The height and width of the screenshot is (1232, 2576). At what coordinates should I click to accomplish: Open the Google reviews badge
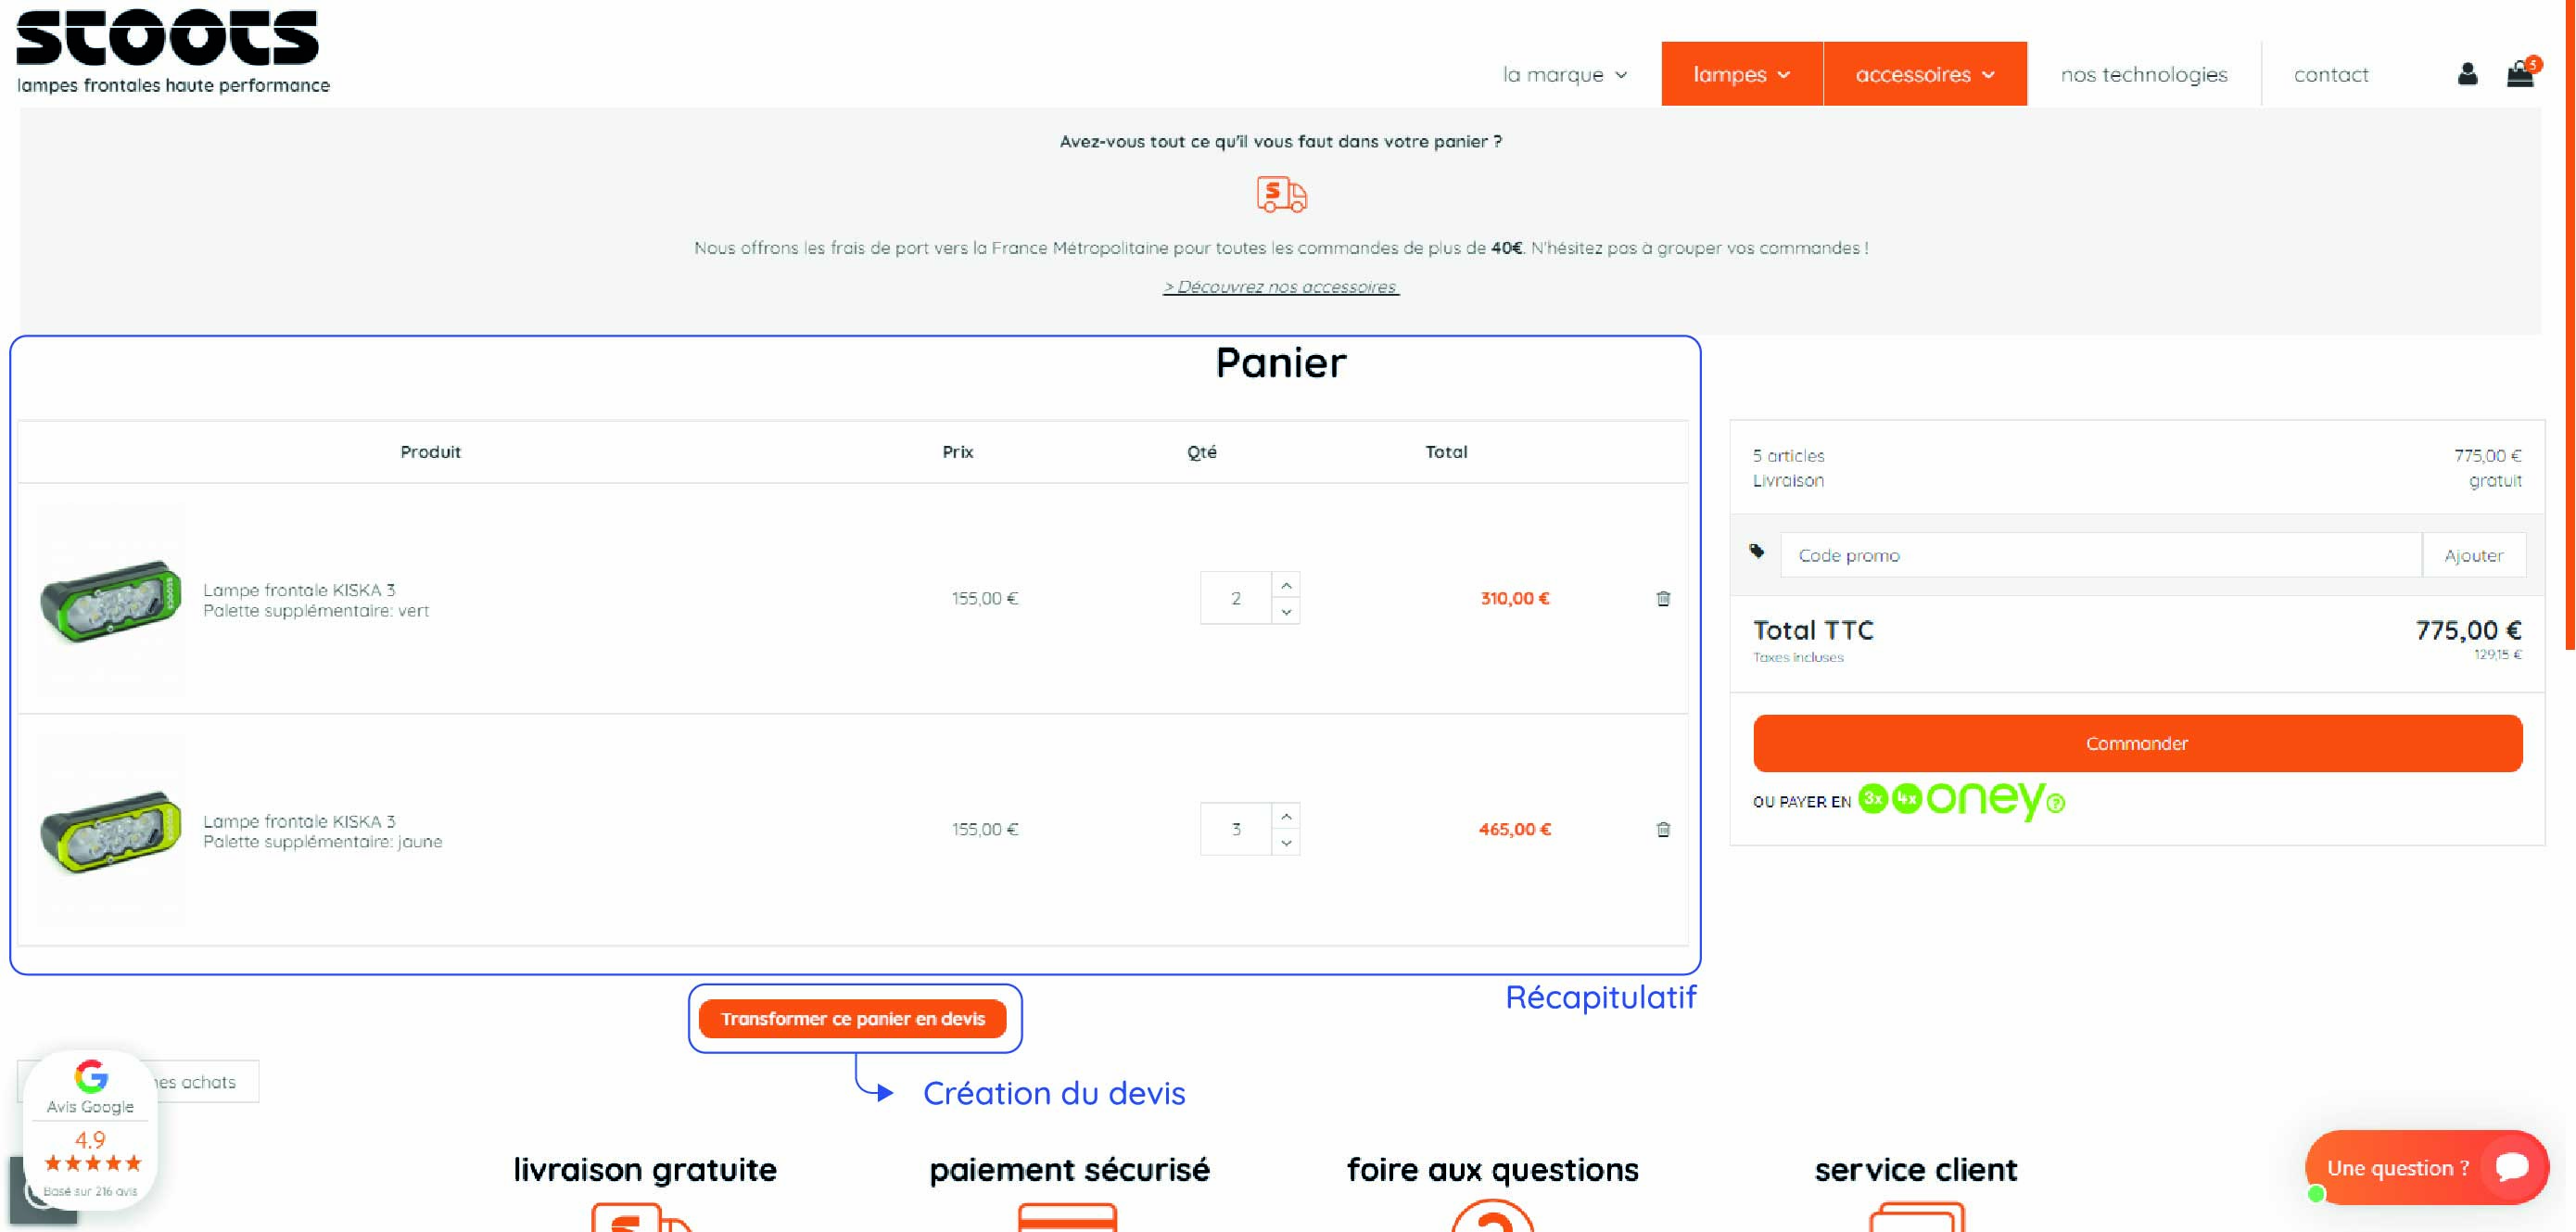(x=90, y=1129)
